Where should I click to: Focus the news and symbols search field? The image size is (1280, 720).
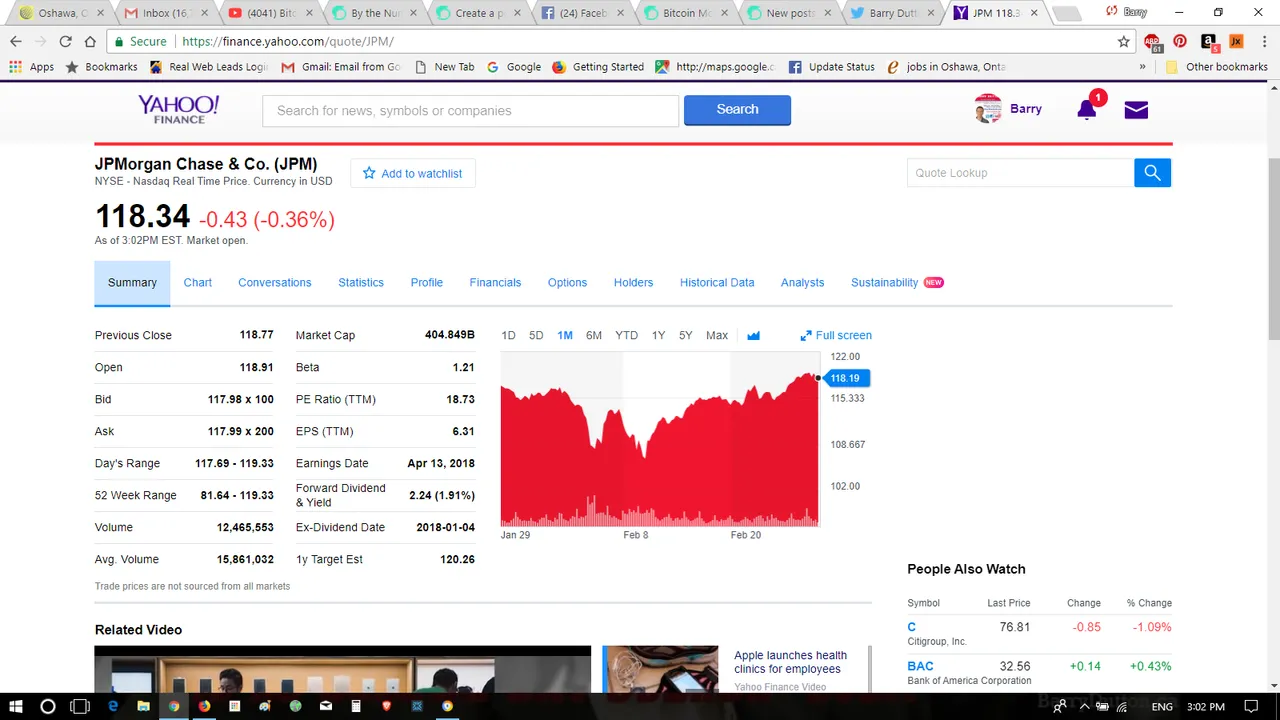[470, 111]
